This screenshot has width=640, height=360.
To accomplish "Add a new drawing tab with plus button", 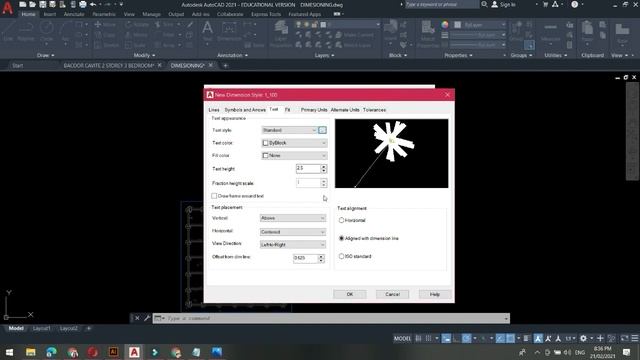I will [x=225, y=65].
